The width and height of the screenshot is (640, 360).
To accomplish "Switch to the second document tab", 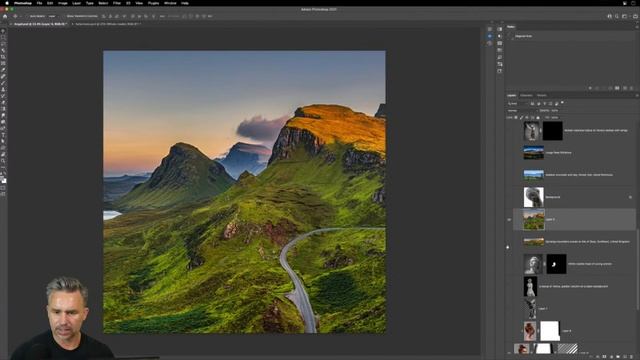I will click(109, 24).
